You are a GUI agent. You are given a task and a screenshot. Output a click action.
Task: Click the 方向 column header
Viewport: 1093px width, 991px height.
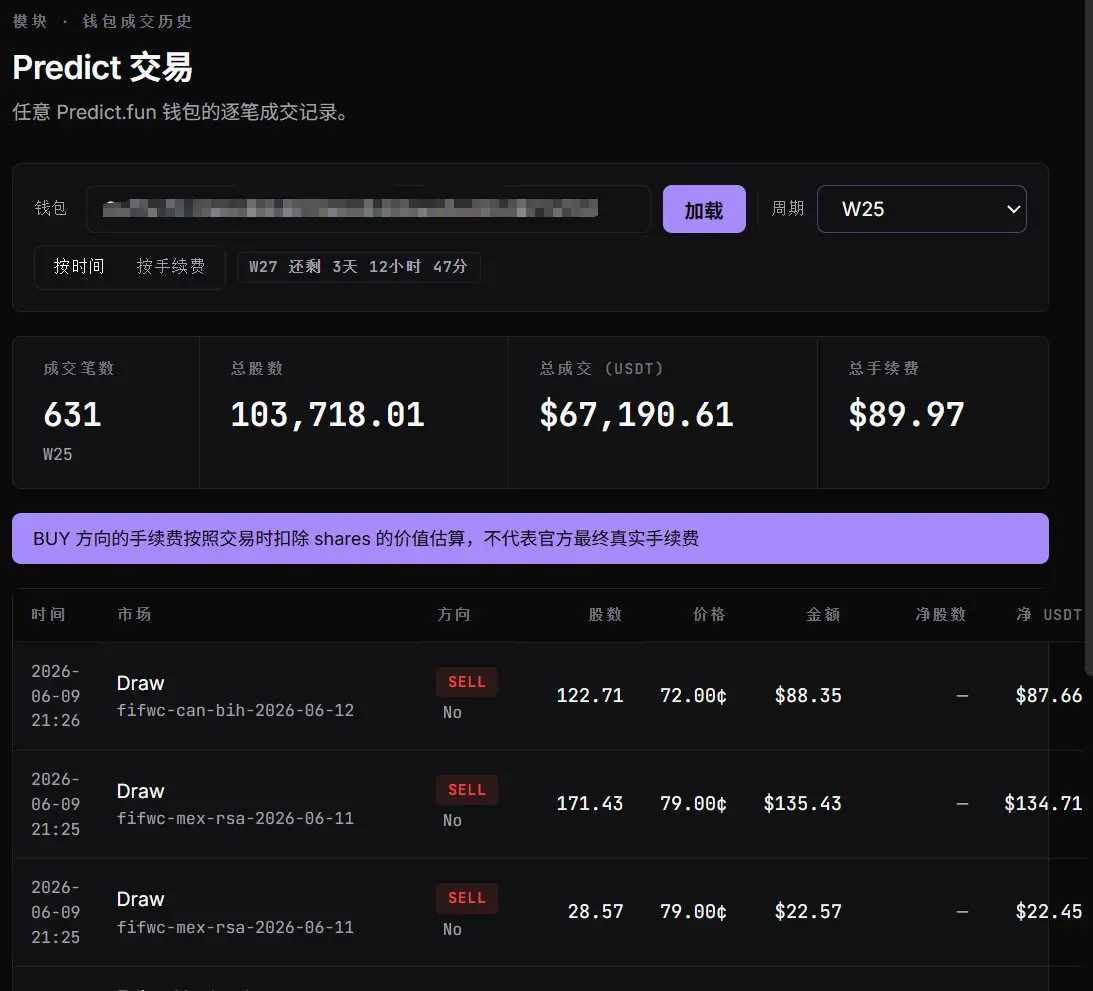[454, 614]
